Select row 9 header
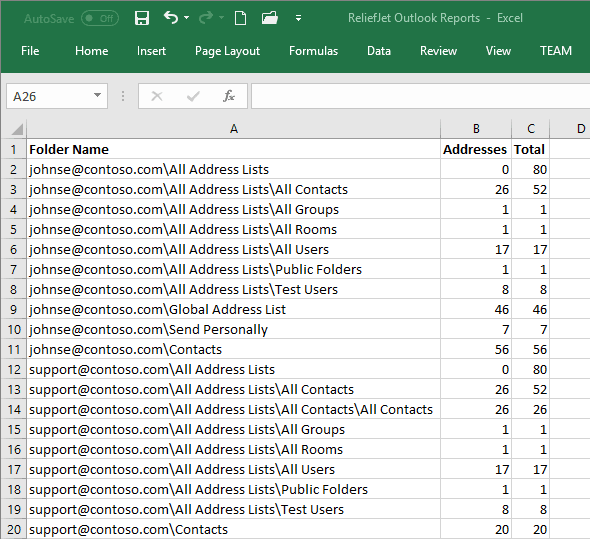Screen dimensions: 590x539 click(x=14, y=309)
